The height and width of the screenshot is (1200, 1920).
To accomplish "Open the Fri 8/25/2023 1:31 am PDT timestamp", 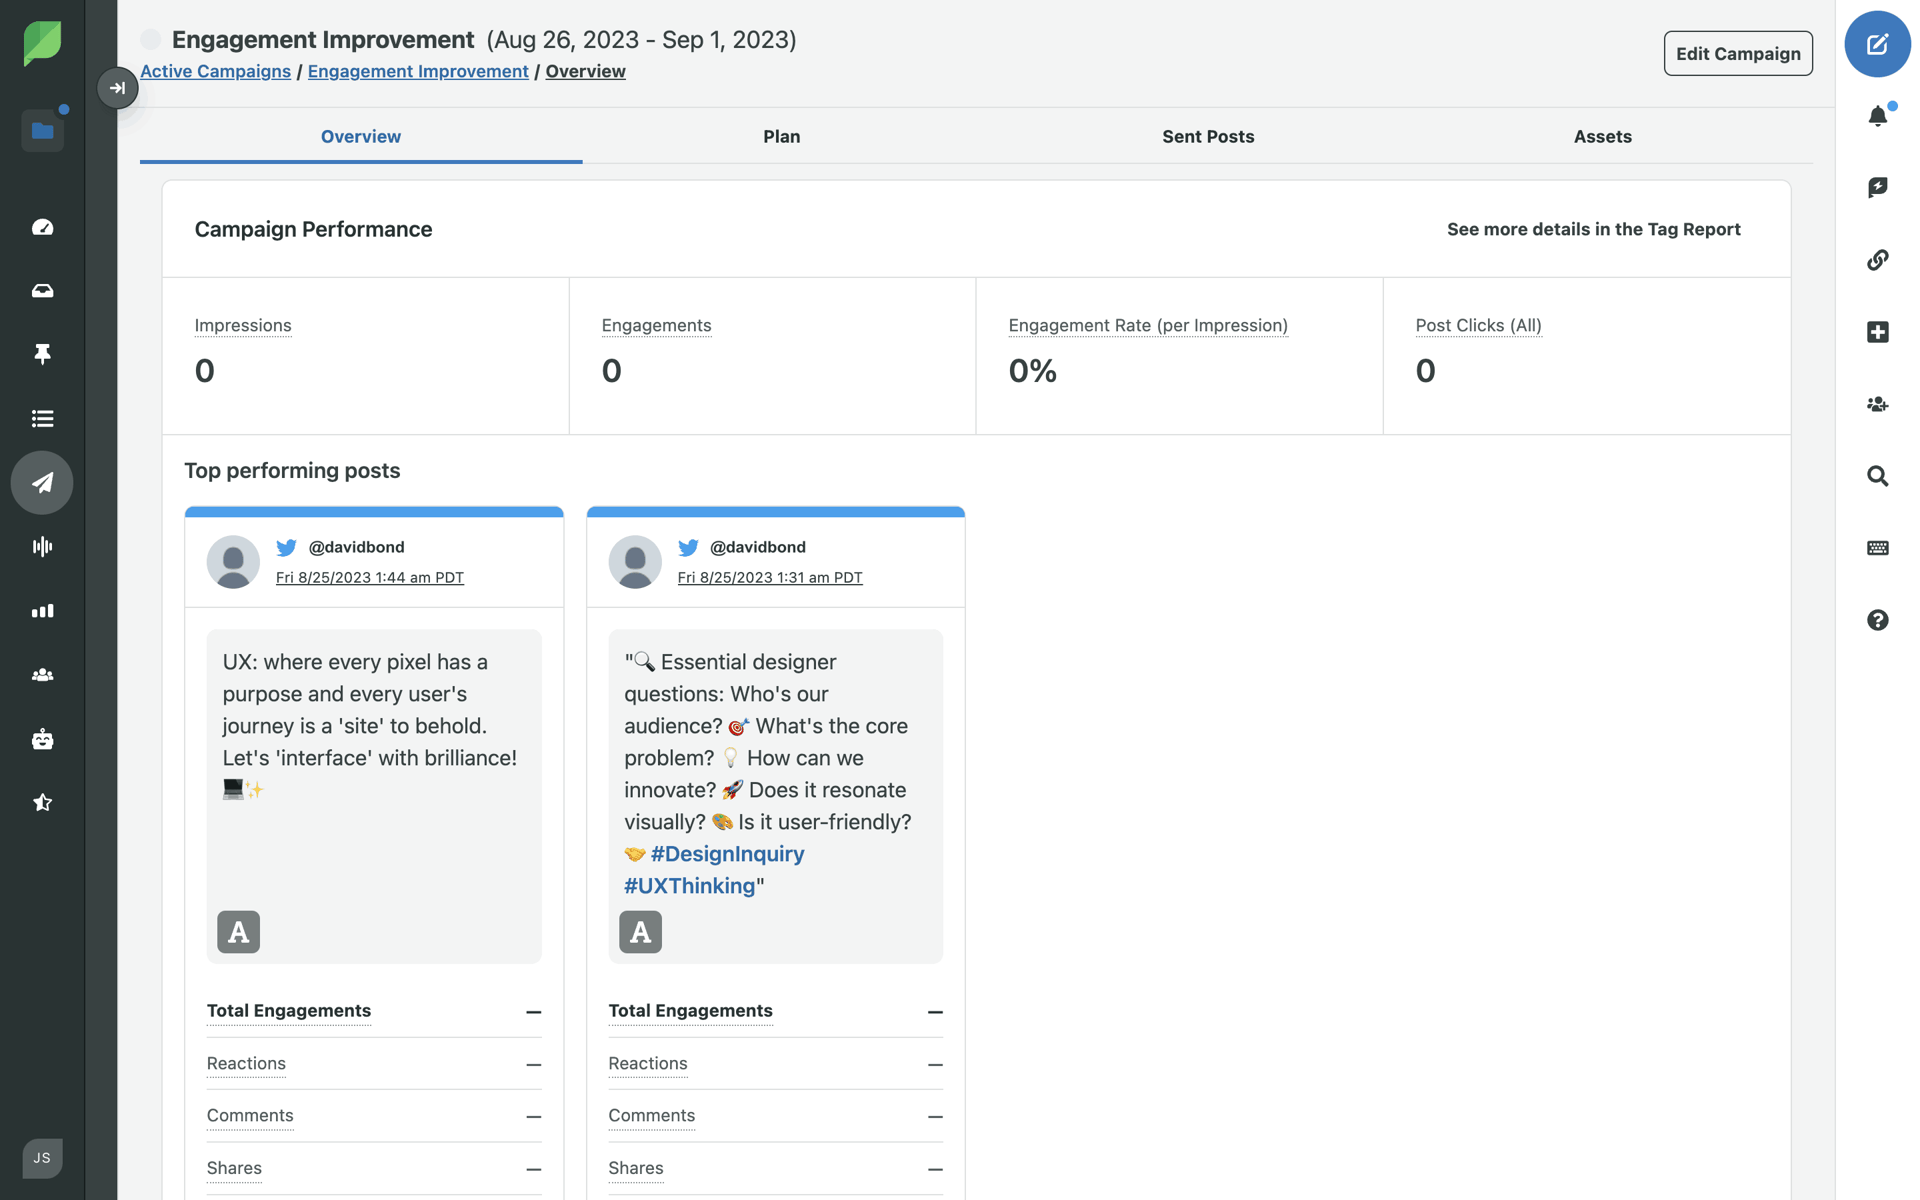I will [x=770, y=577].
